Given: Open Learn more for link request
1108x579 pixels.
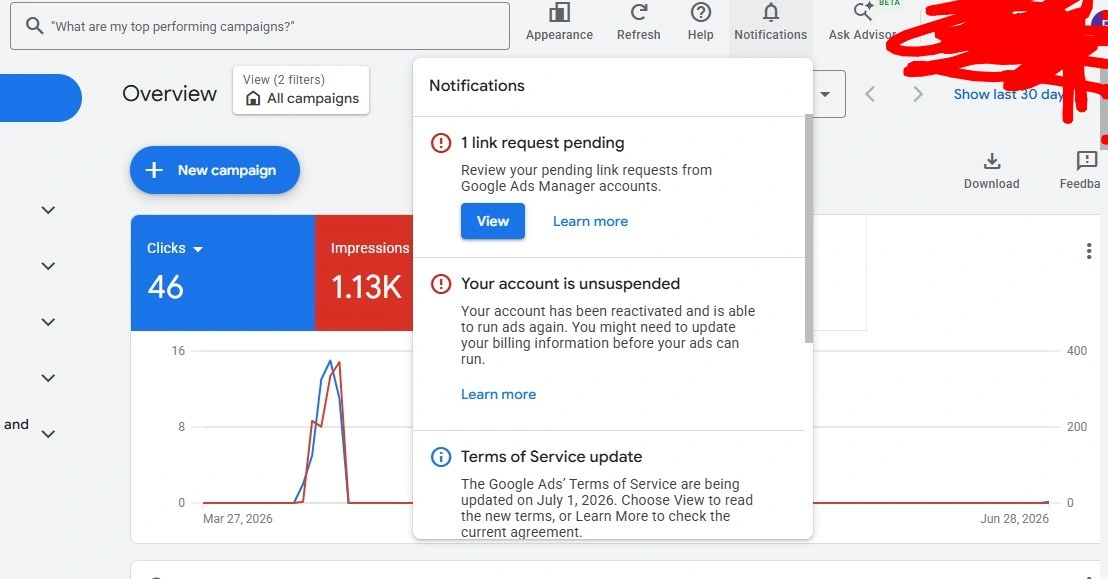Looking at the screenshot, I should pos(590,221).
